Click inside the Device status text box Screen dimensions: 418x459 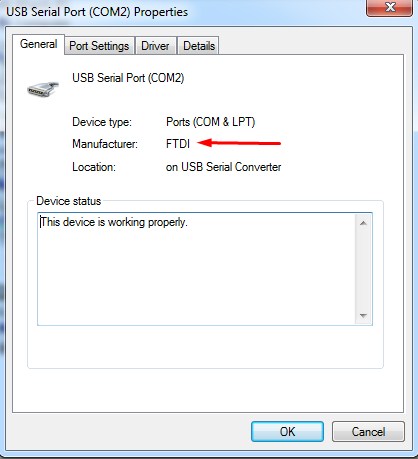tap(196, 269)
